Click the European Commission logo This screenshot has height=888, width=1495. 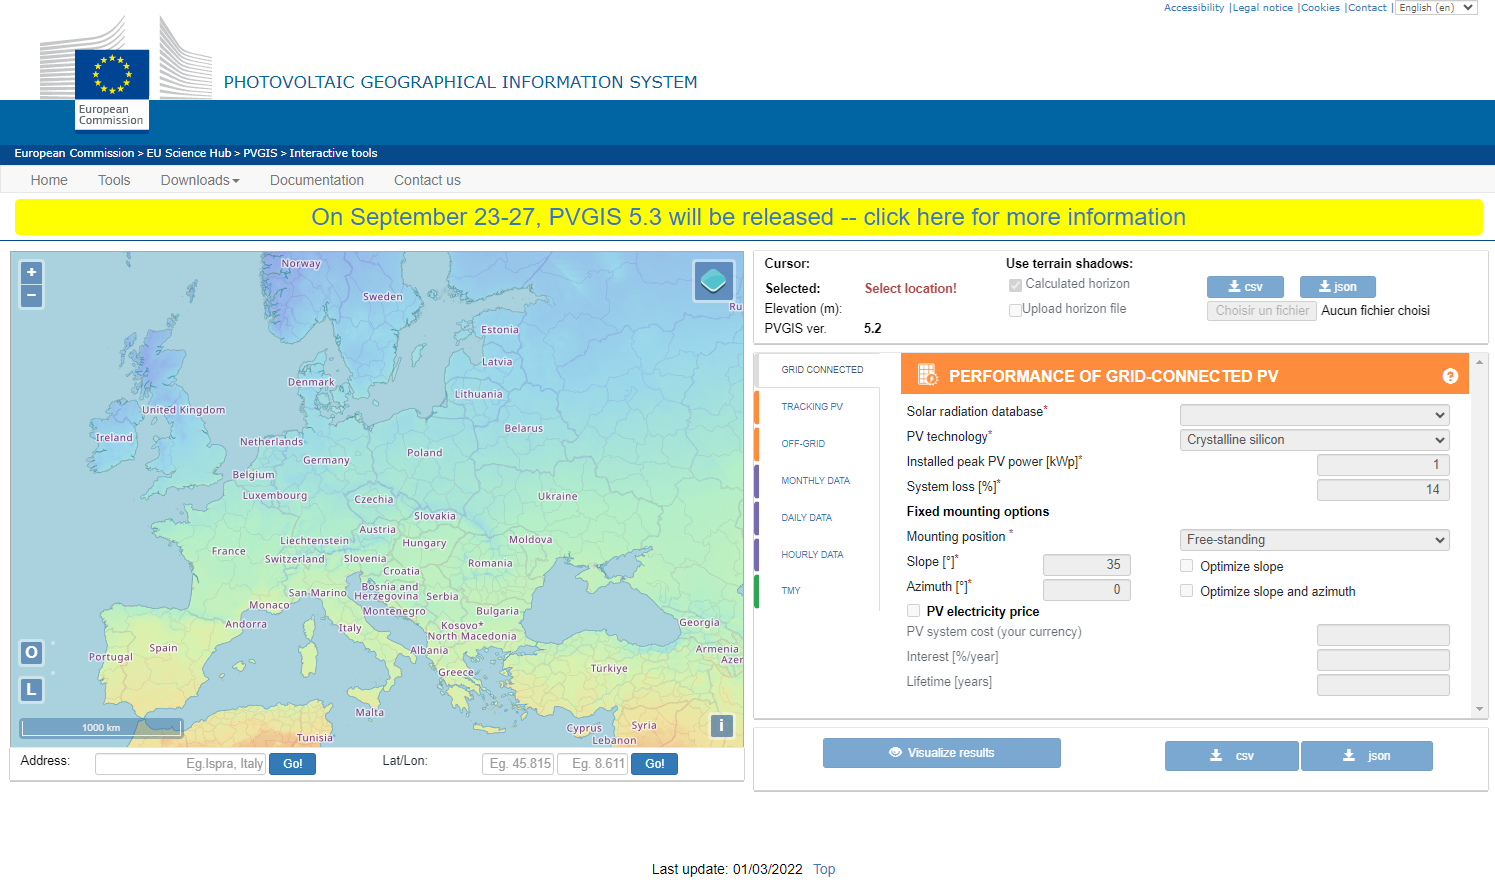(x=112, y=74)
